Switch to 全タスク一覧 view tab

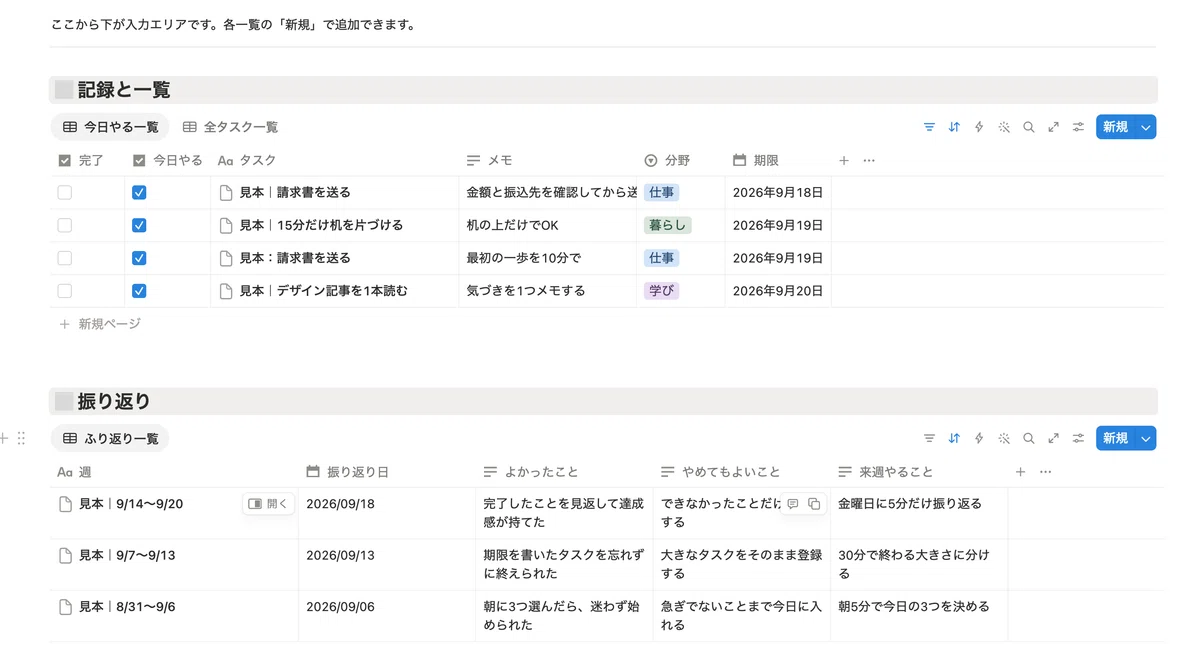(231, 127)
